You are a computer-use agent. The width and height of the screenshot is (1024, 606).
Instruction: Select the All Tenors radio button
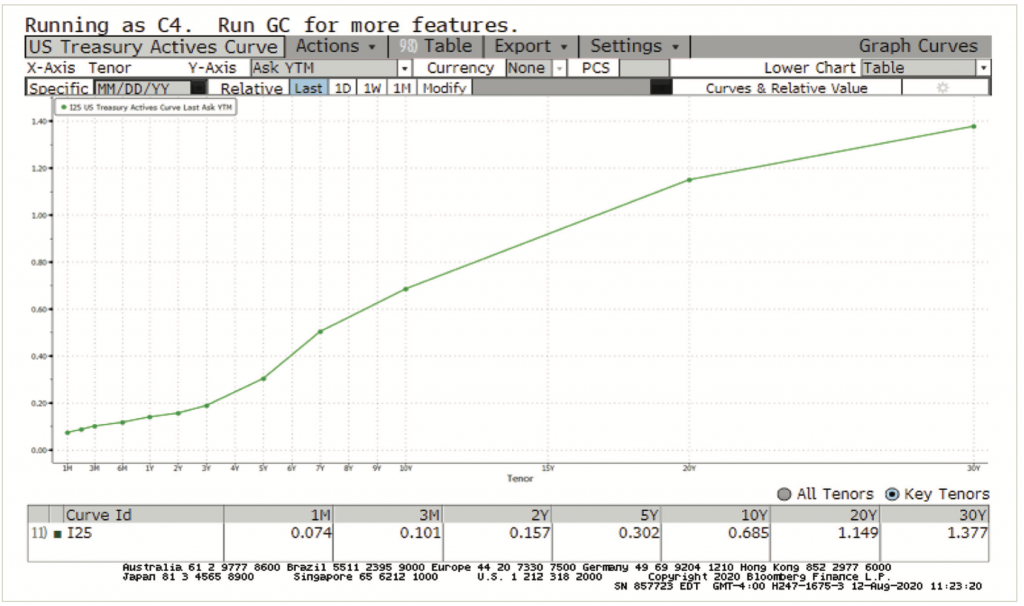click(784, 493)
